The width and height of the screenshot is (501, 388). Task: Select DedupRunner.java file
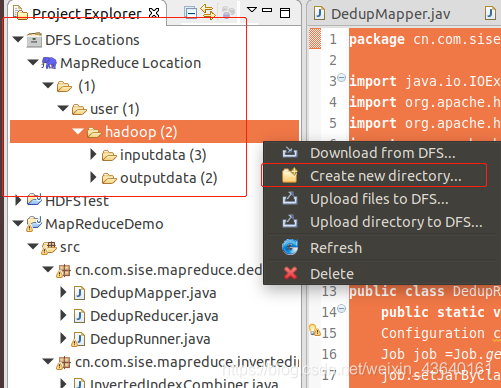point(150,339)
